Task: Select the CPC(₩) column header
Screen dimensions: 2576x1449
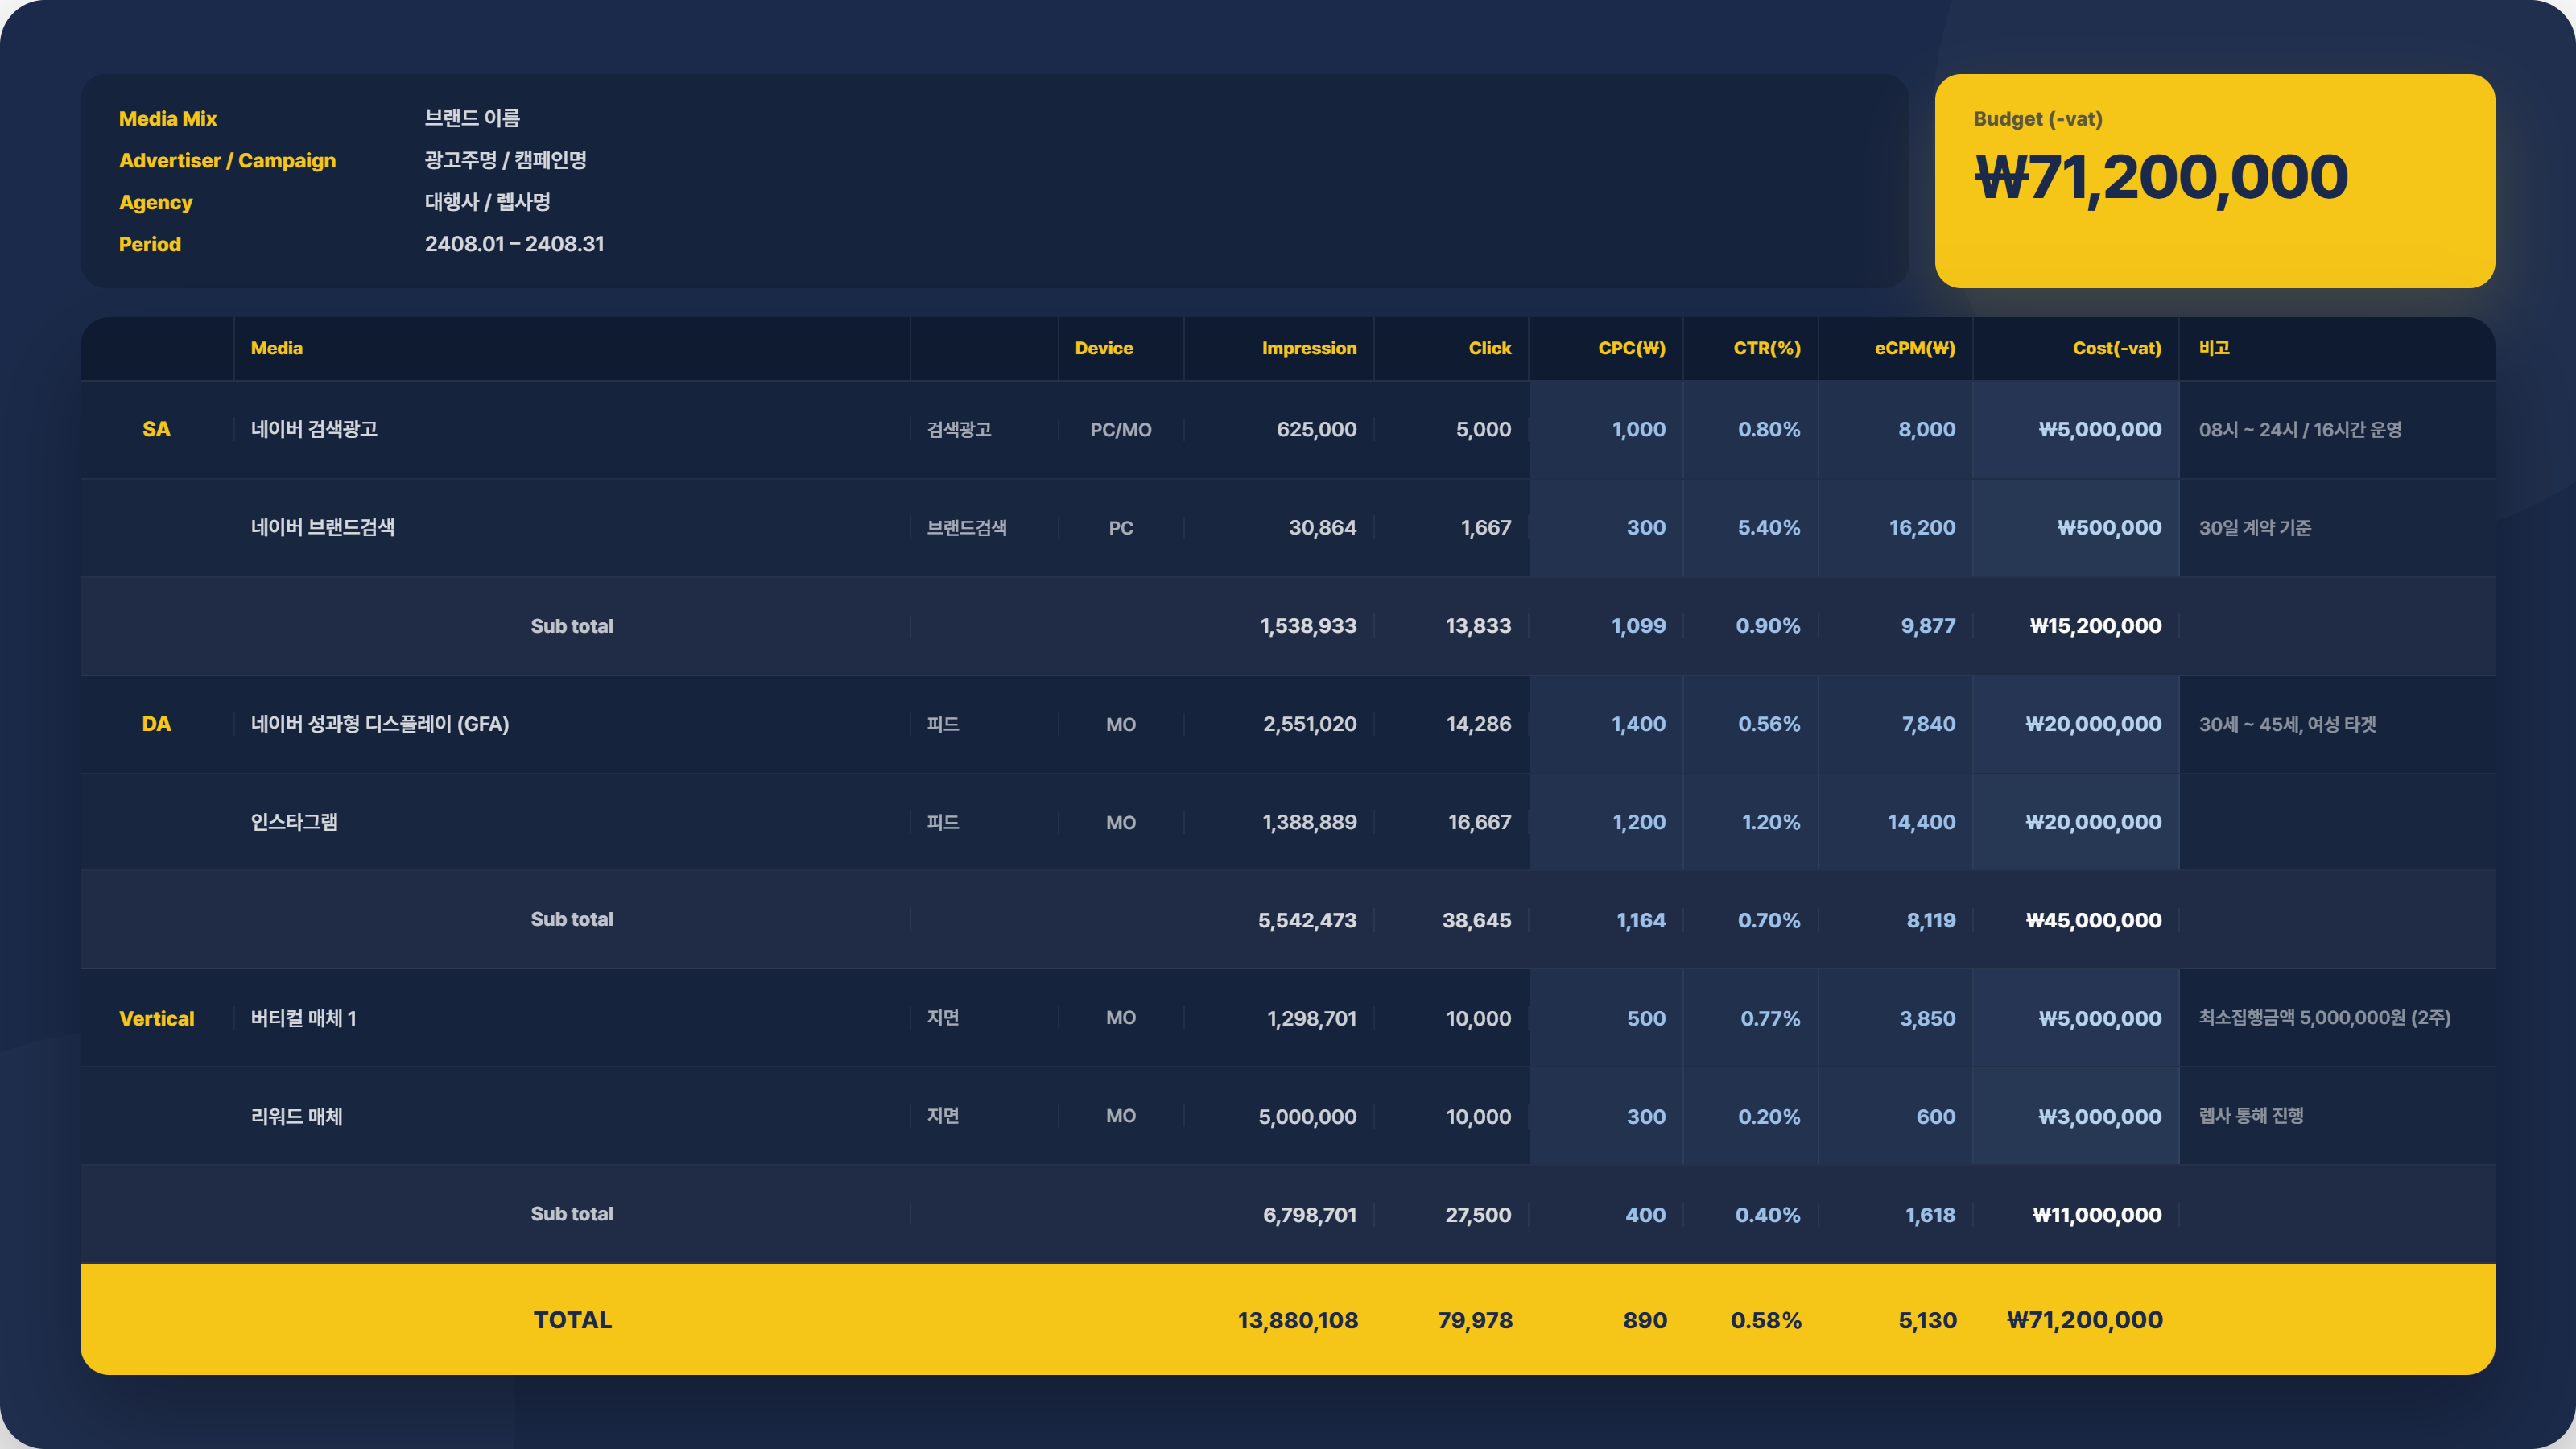Action: (x=1632, y=348)
